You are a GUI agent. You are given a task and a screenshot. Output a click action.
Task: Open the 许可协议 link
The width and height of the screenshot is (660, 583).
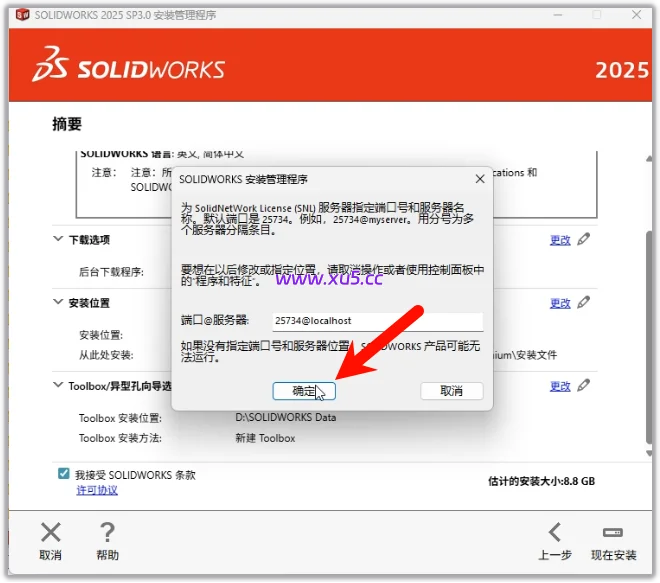pyautogui.click(x=97, y=490)
